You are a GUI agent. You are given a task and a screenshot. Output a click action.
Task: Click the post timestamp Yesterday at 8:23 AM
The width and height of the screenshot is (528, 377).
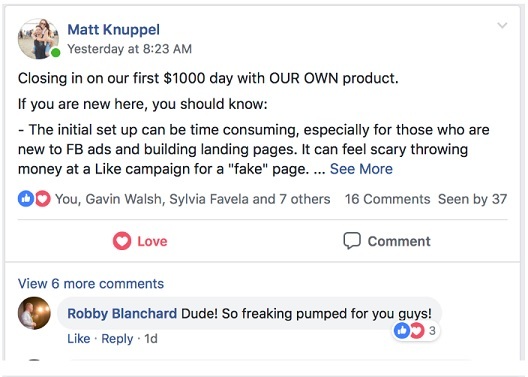tap(129, 49)
